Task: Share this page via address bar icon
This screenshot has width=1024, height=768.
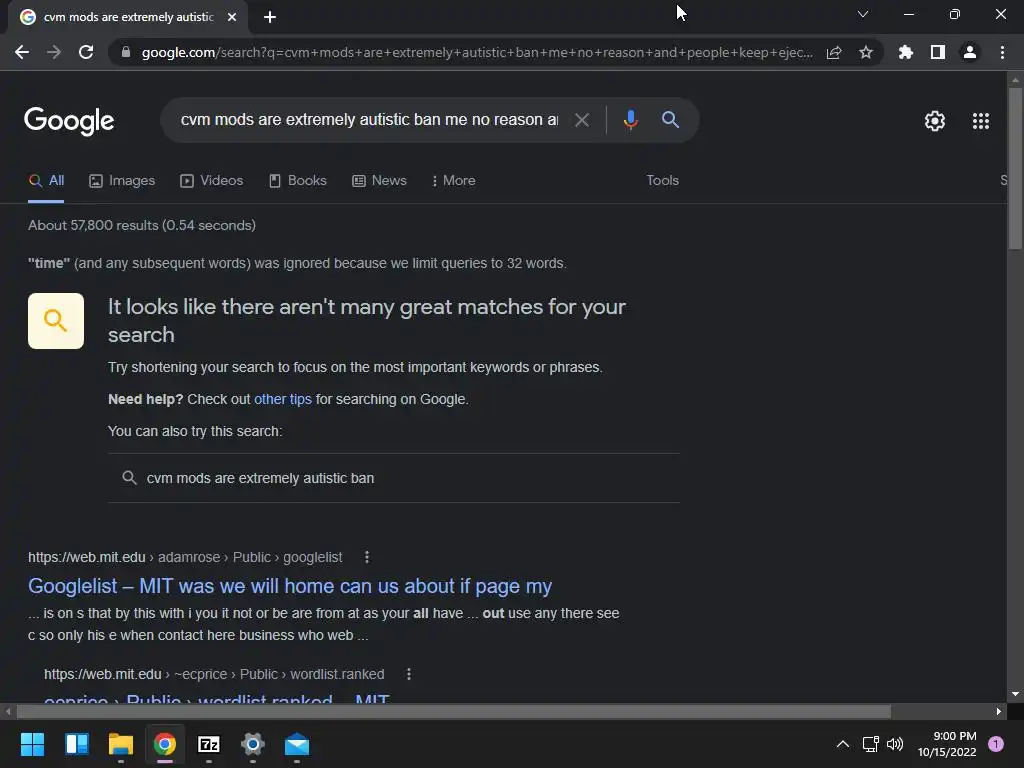Action: (834, 52)
